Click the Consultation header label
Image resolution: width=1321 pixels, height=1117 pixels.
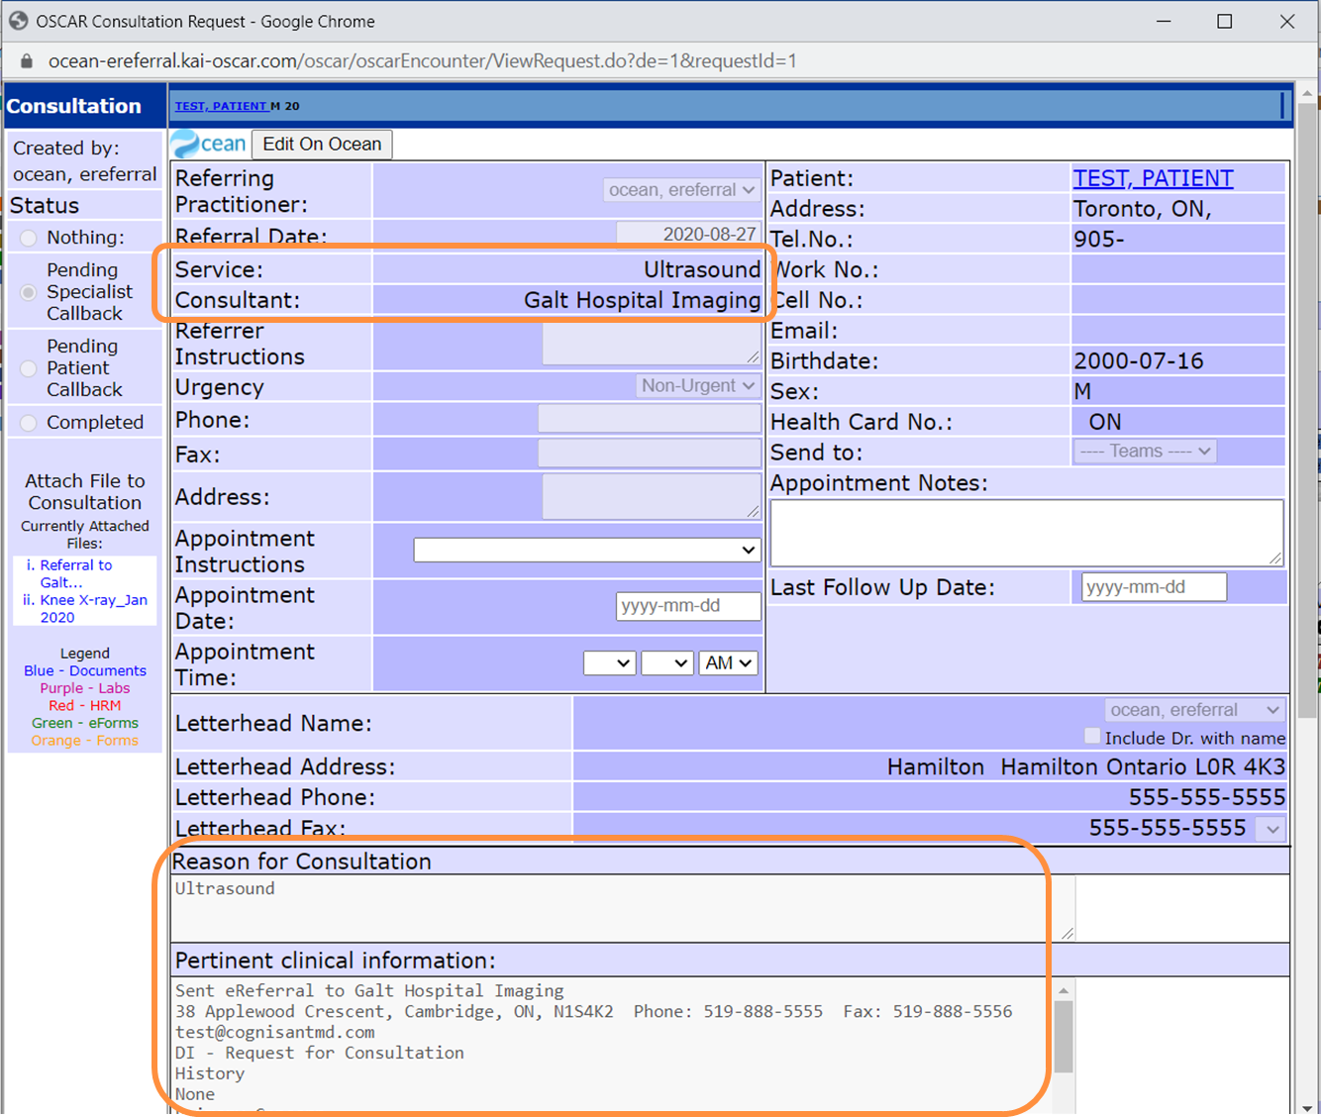(x=74, y=106)
